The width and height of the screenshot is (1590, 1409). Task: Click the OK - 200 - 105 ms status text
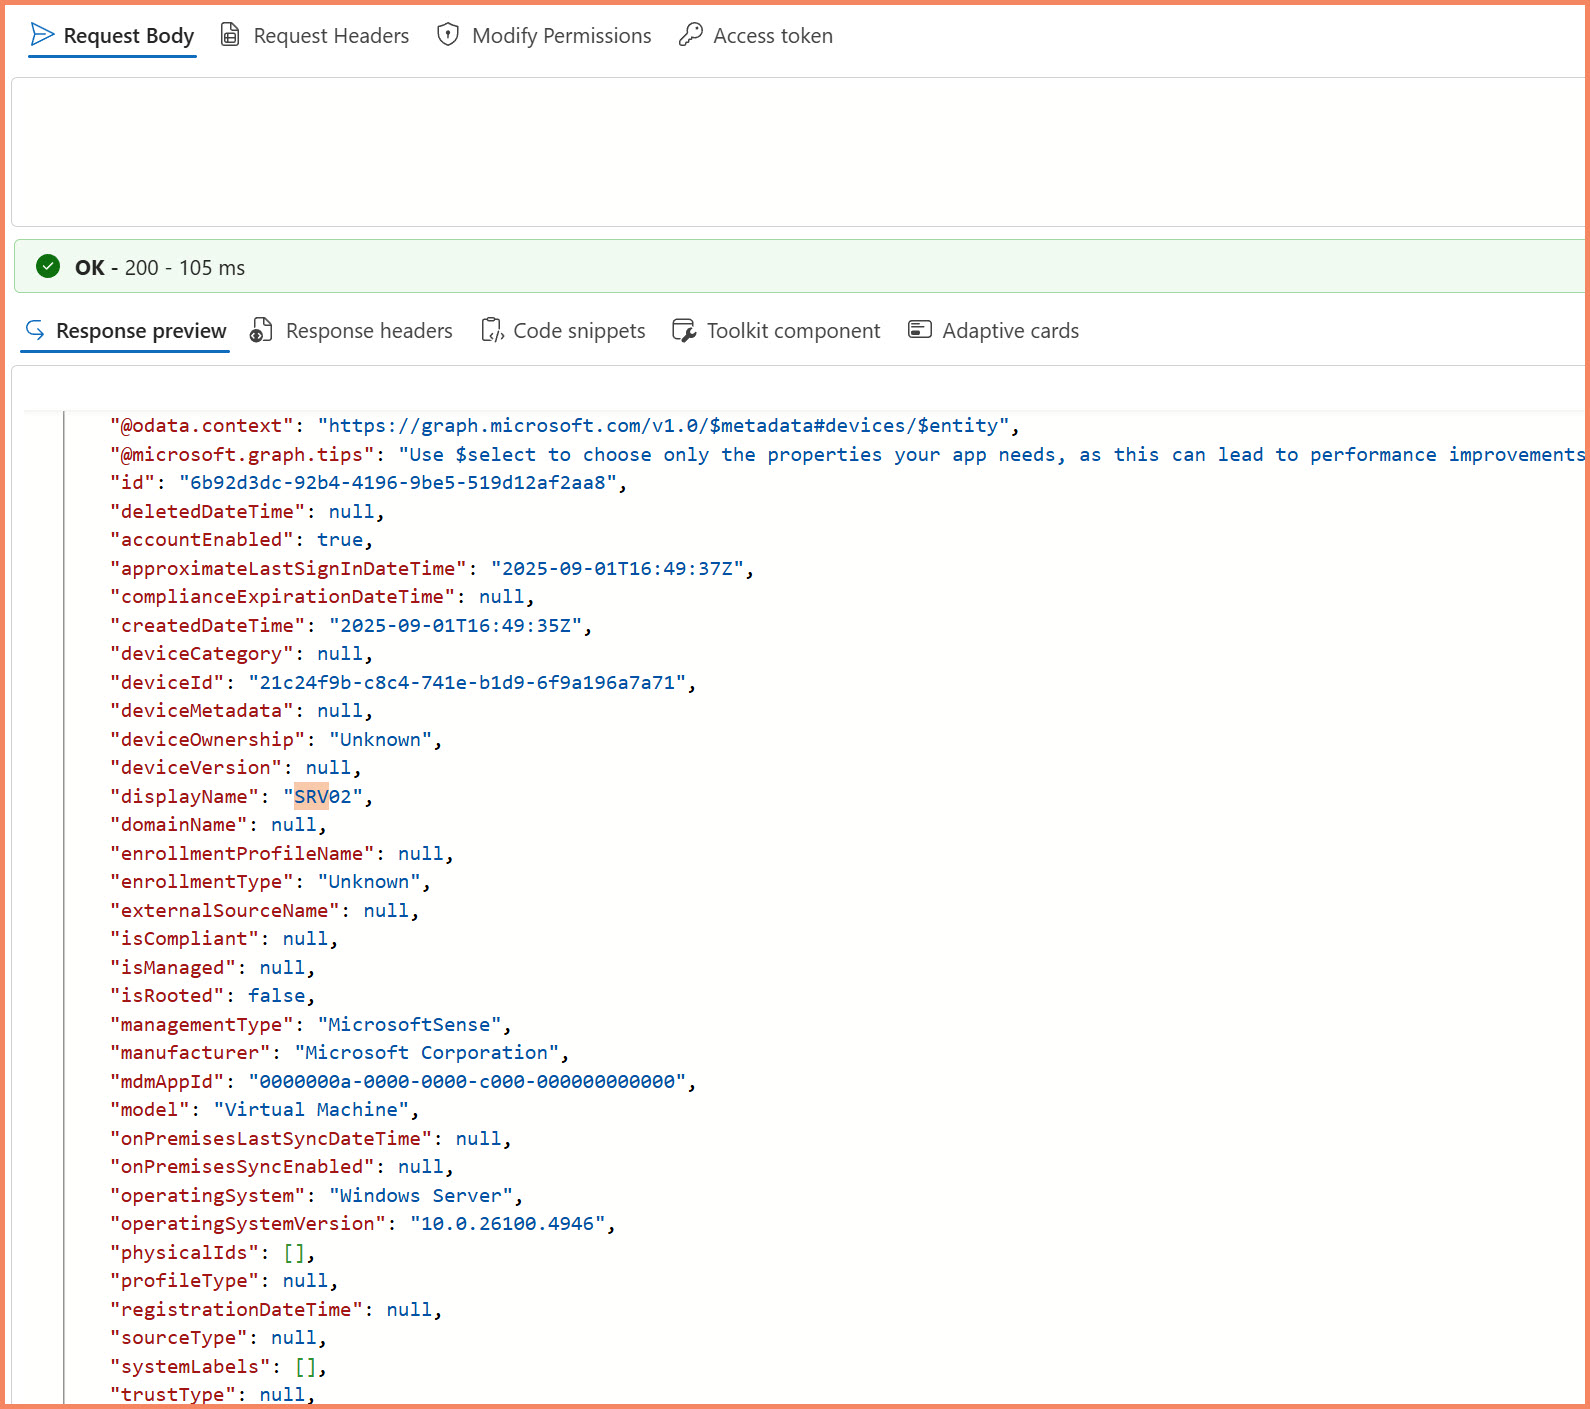(160, 267)
